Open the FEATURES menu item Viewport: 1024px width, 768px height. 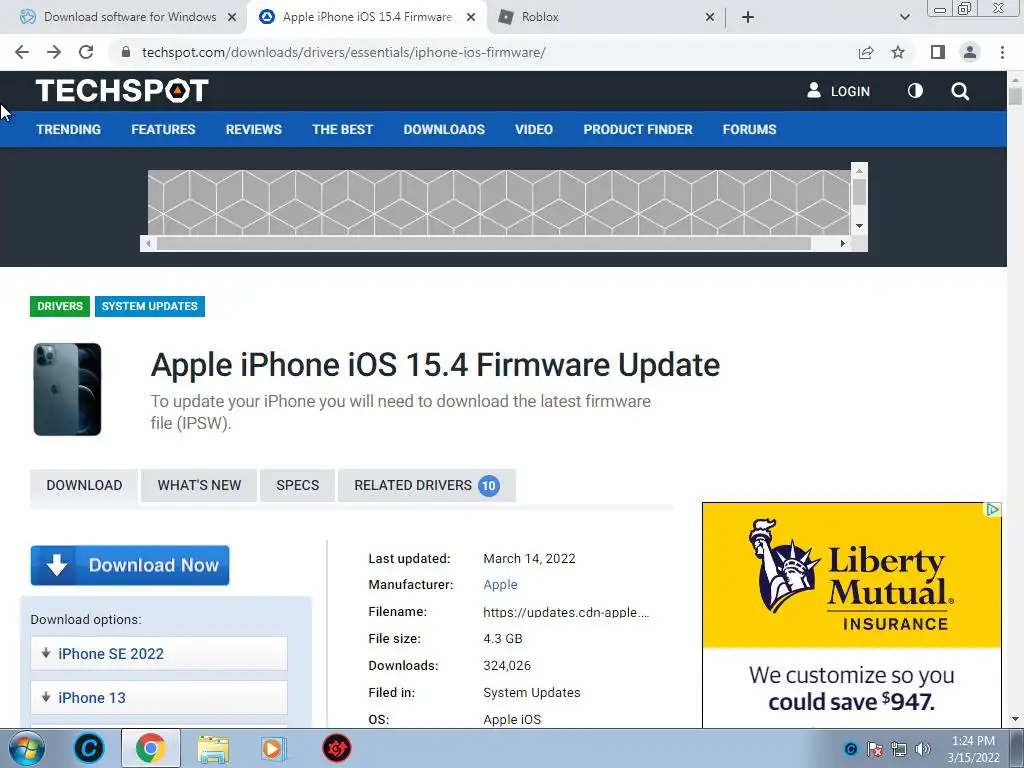[163, 129]
